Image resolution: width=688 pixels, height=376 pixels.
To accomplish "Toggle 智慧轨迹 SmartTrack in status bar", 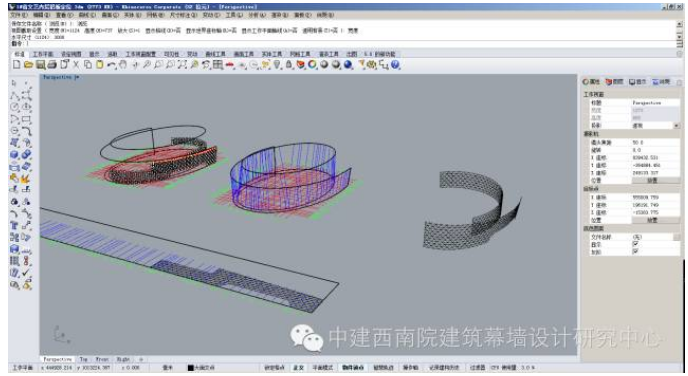I will pos(383,368).
